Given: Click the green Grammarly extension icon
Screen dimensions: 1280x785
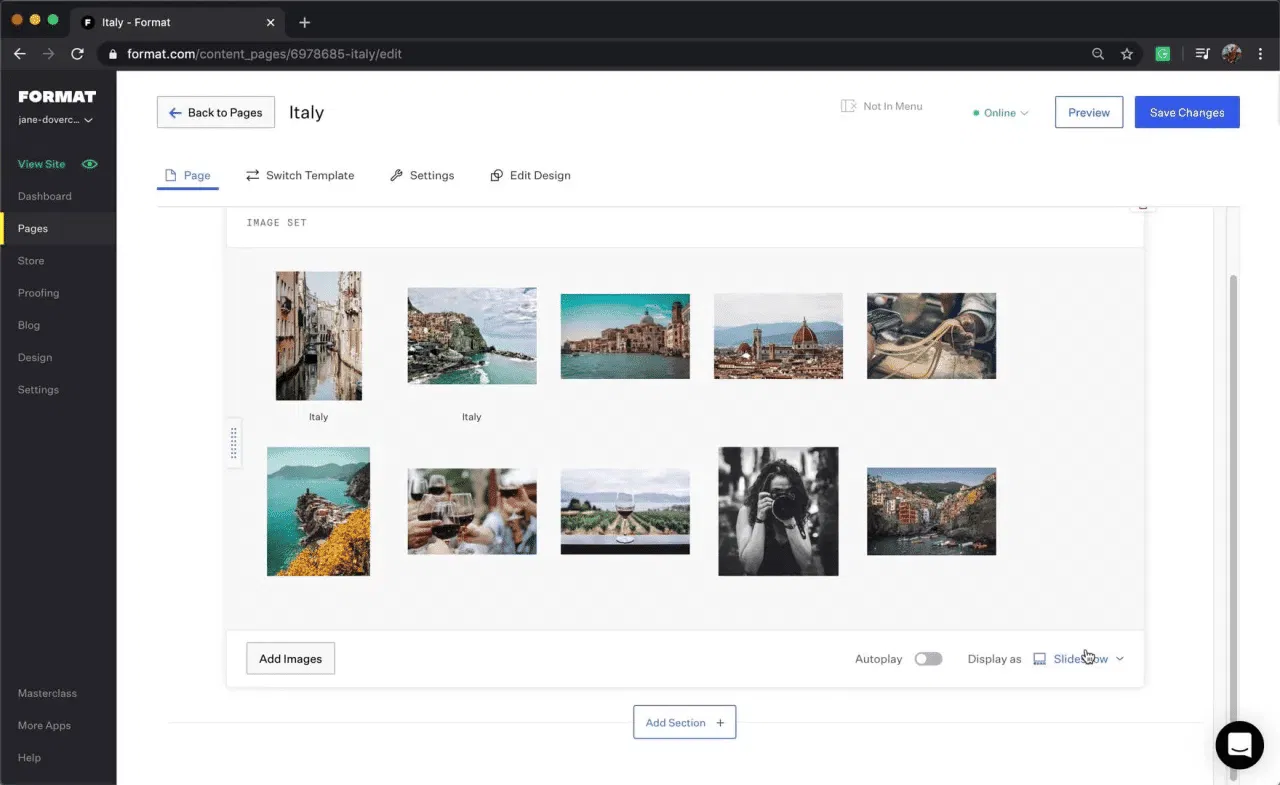Looking at the screenshot, I should (x=1162, y=54).
